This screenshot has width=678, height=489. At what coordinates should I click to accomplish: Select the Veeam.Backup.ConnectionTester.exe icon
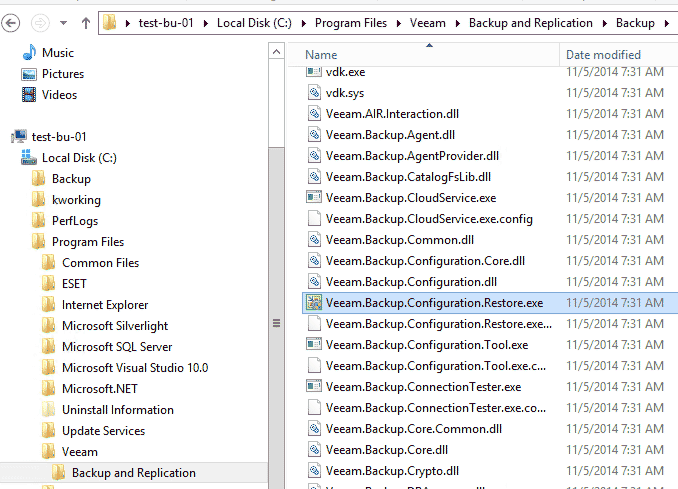[x=314, y=387]
